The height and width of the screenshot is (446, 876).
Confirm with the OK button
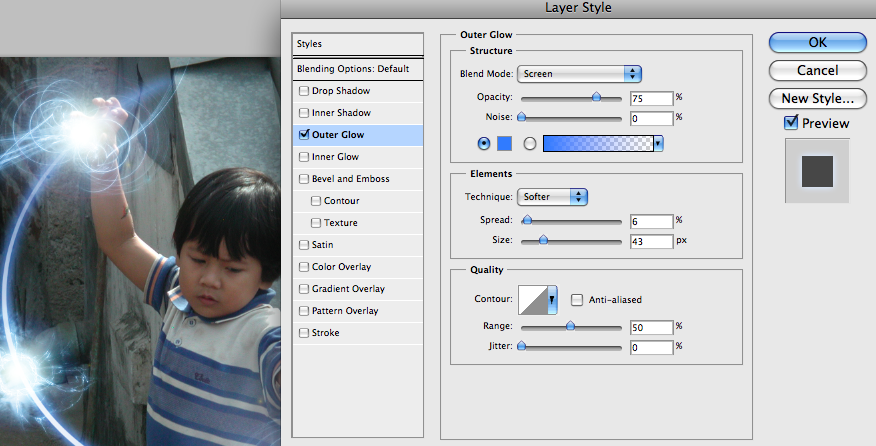pos(817,42)
